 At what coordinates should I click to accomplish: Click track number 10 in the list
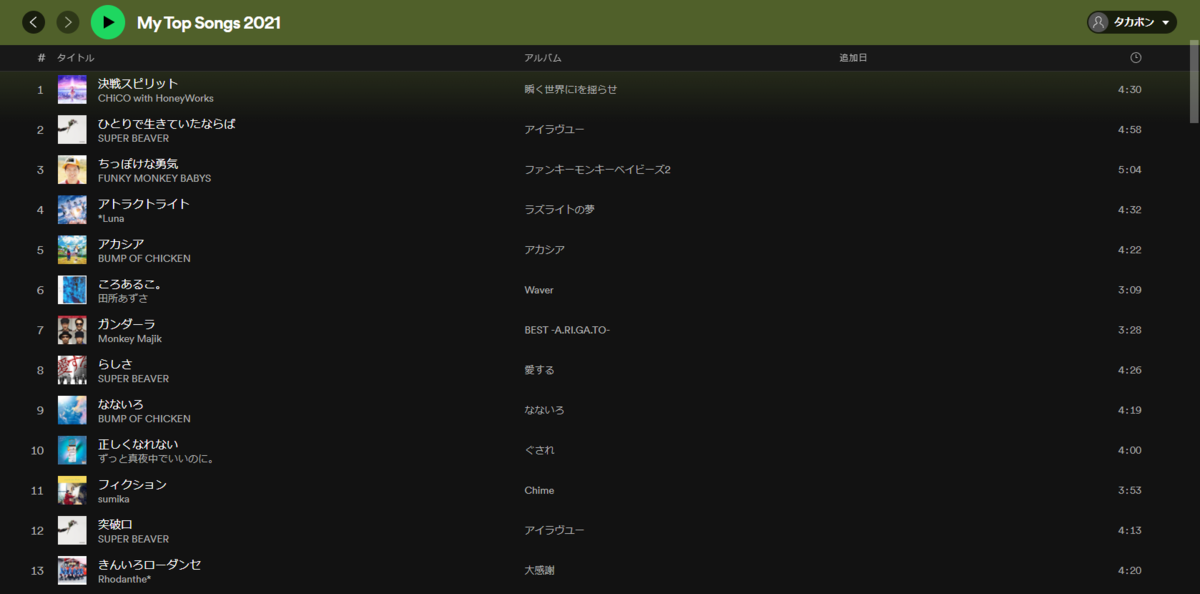(37, 450)
